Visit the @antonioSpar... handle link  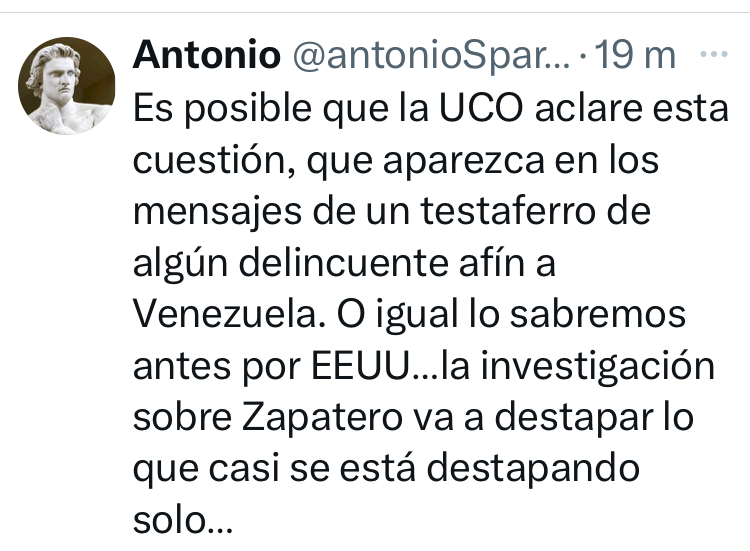(428, 56)
